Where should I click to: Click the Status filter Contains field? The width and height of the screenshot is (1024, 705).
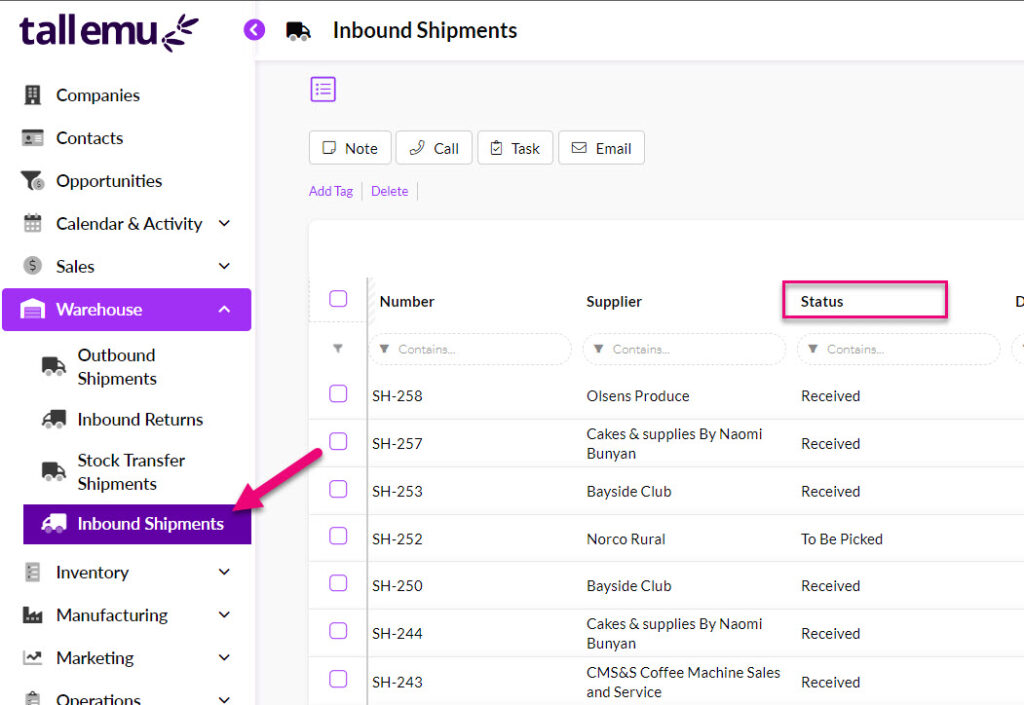coord(899,349)
